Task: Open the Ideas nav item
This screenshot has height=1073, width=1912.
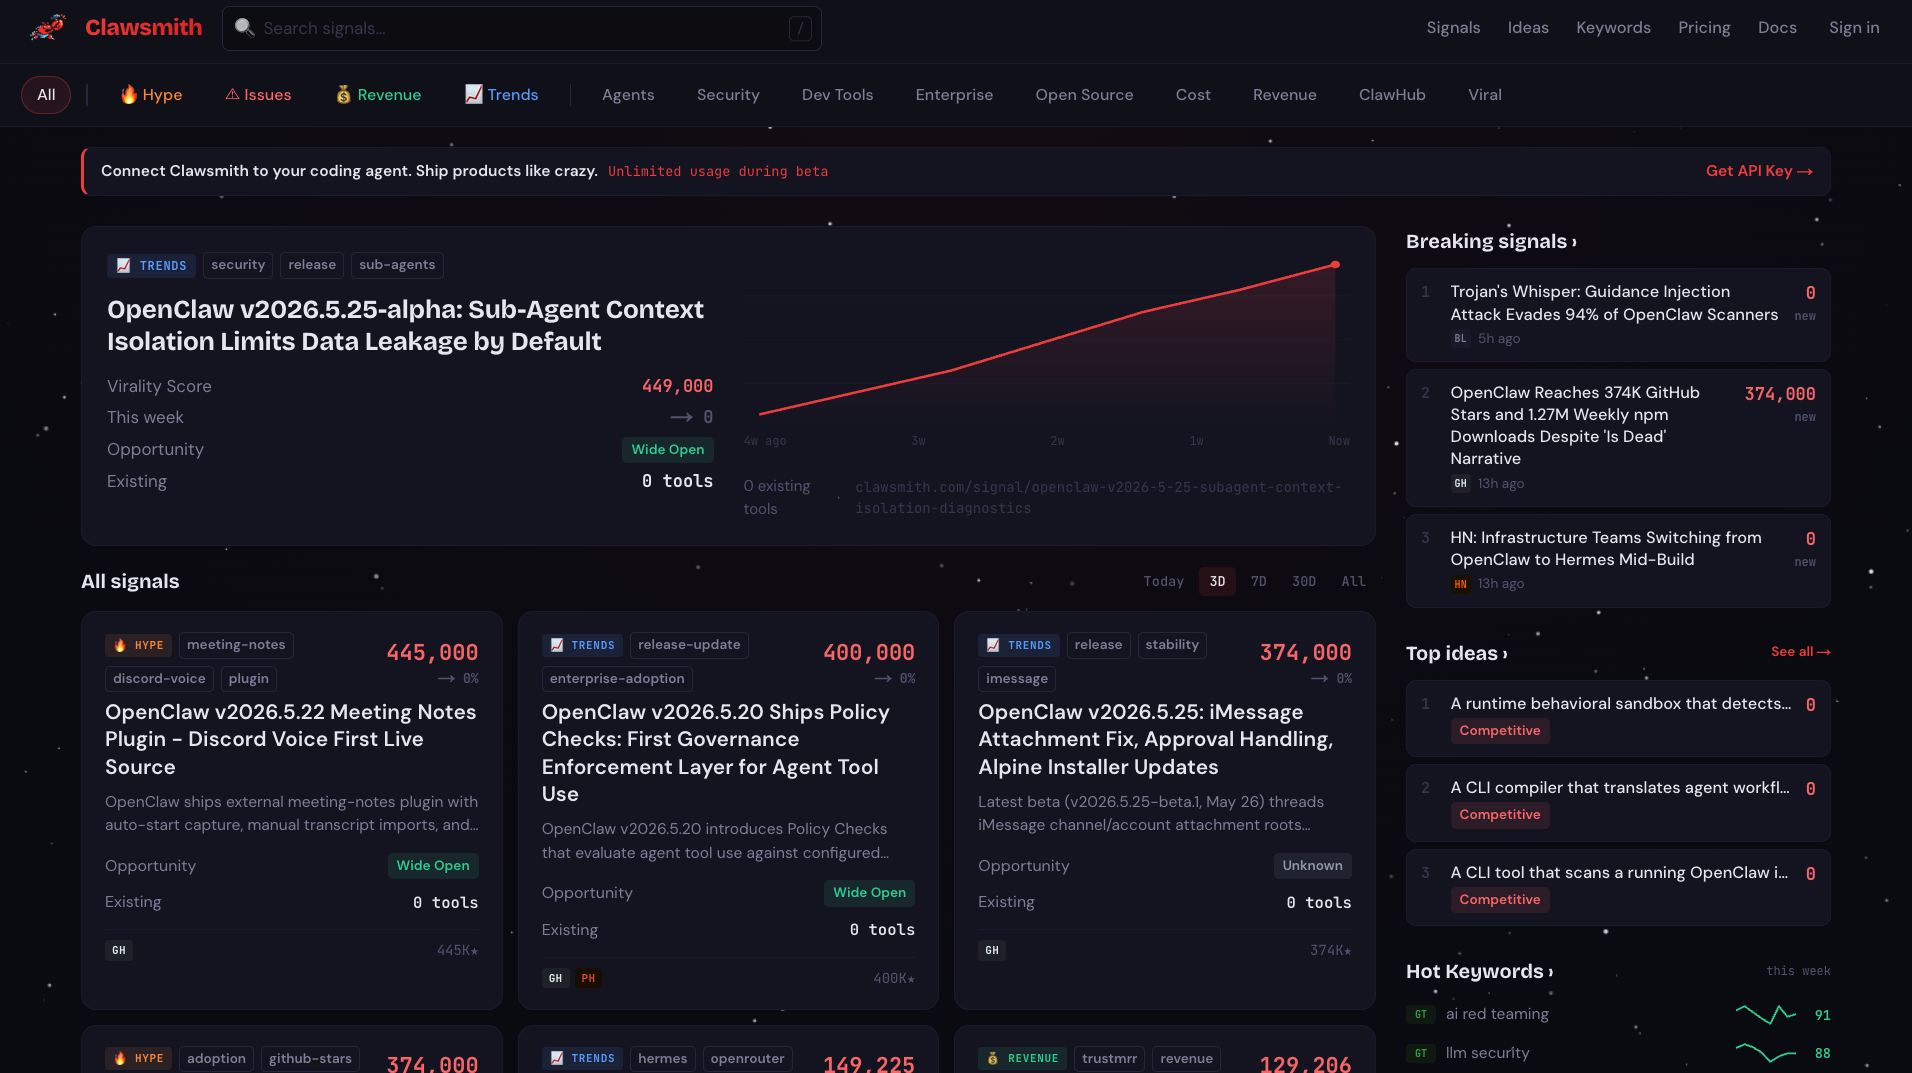Action: [1528, 28]
